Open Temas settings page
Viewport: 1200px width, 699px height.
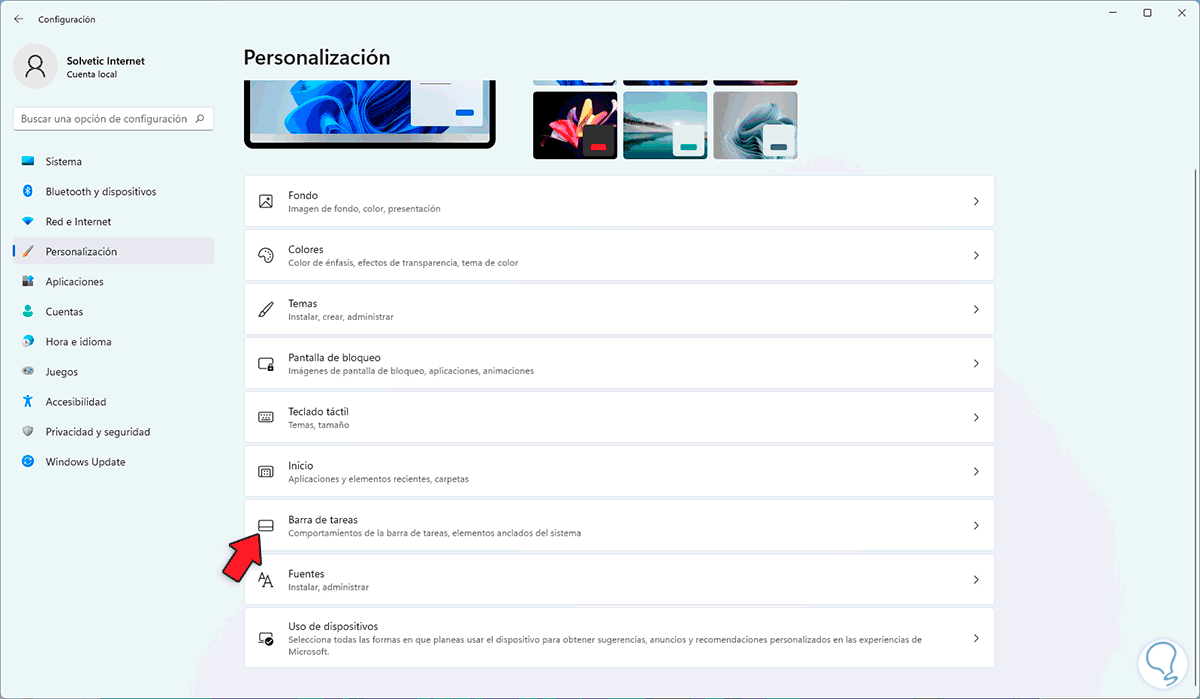[619, 309]
